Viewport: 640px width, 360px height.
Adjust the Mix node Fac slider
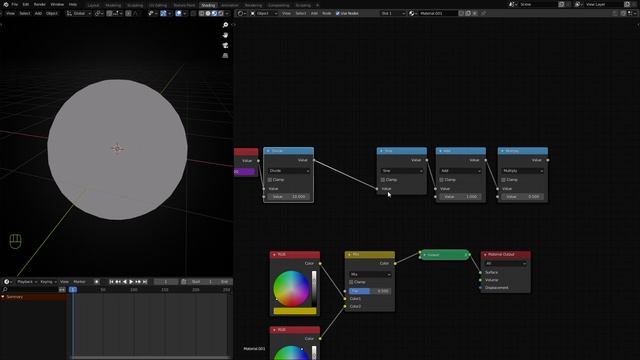[x=370, y=291]
